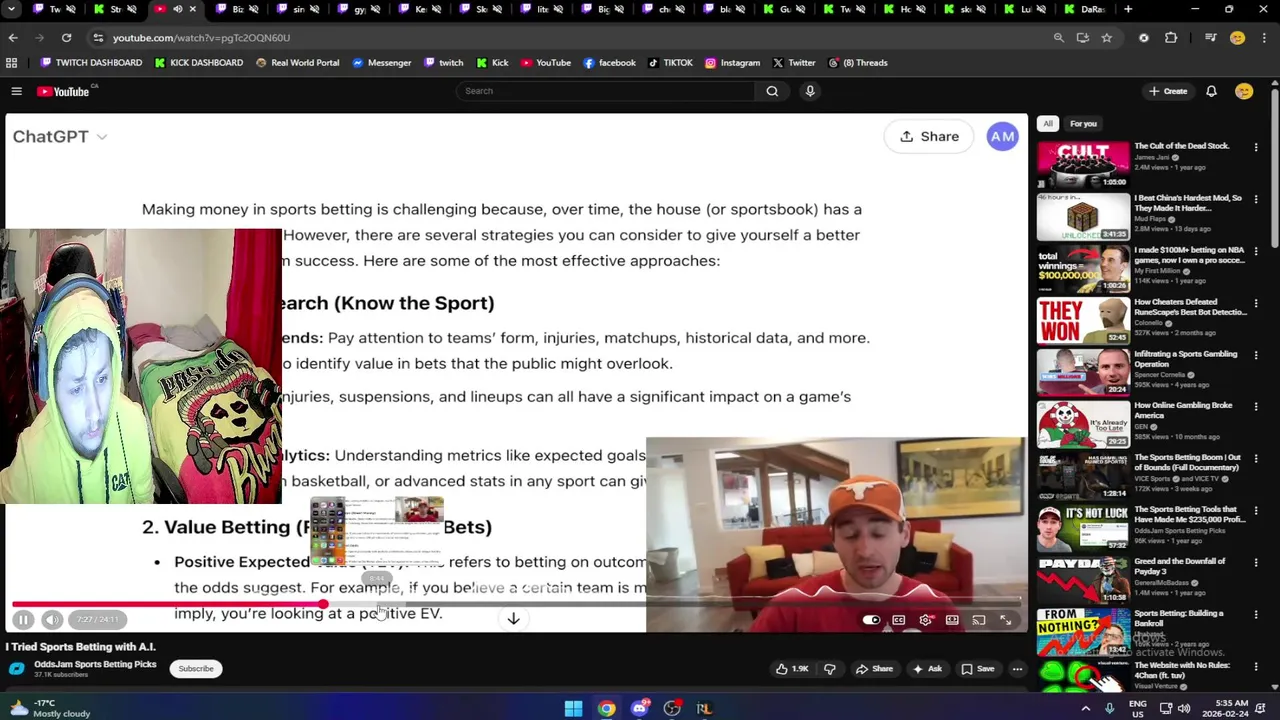The image size is (1280, 720).
Task: Open the YouTube account avatar menu
Action: [x=1244, y=91]
